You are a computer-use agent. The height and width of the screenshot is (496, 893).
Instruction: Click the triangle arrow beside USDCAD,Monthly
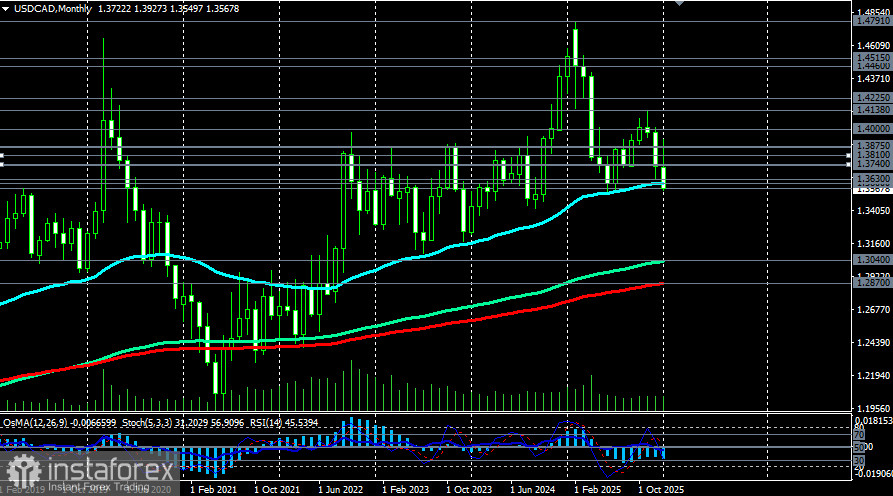click(x=5, y=7)
